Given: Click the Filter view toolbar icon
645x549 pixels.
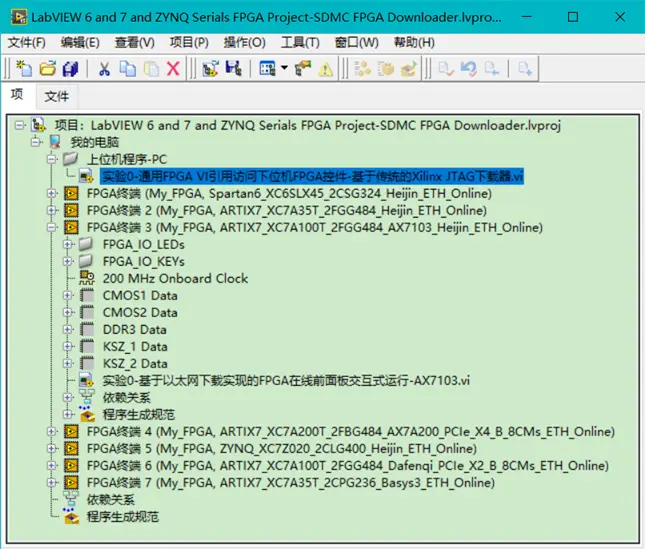Looking at the screenshot, I should point(267,68).
